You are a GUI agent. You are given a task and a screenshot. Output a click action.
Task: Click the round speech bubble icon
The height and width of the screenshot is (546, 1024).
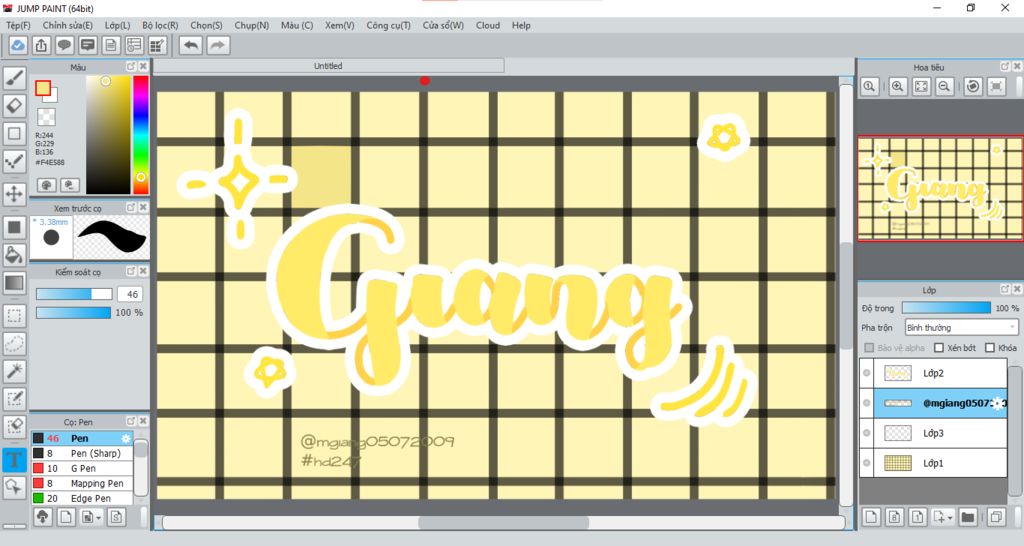pos(64,45)
